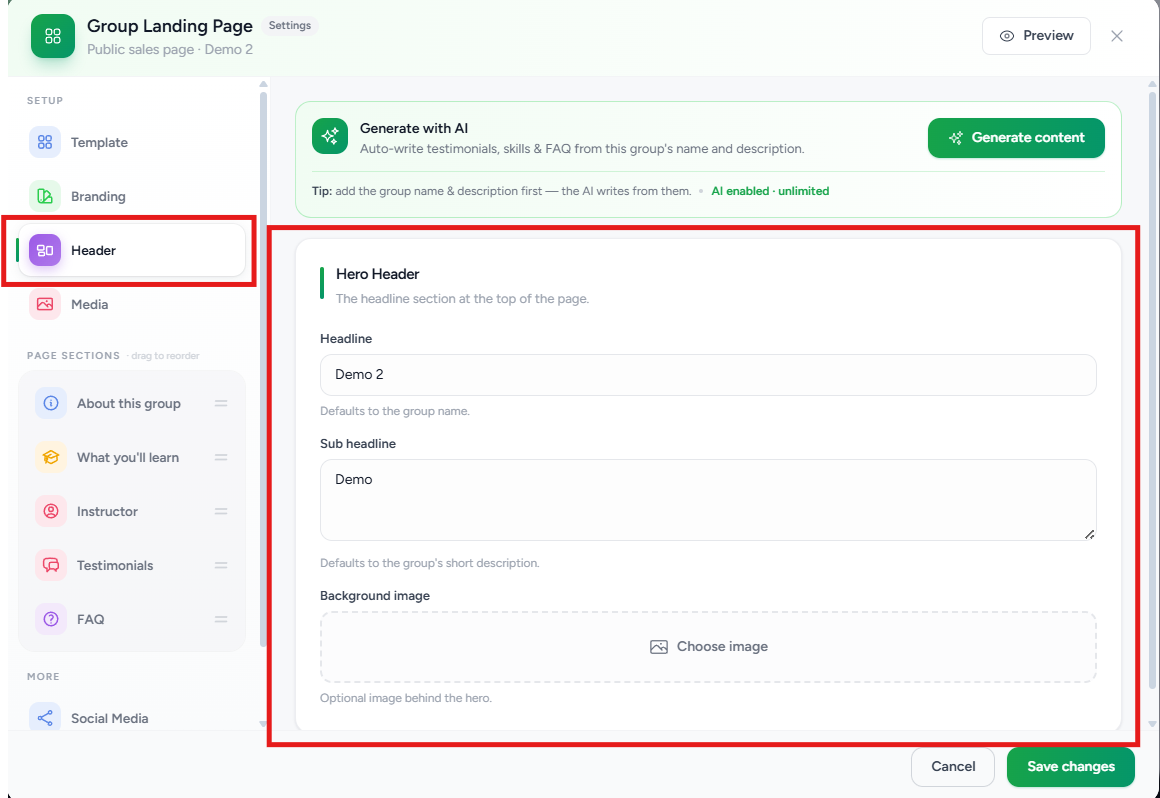Click the drag handle beside About this group
Screen dimensions: 1160x798
220,404
